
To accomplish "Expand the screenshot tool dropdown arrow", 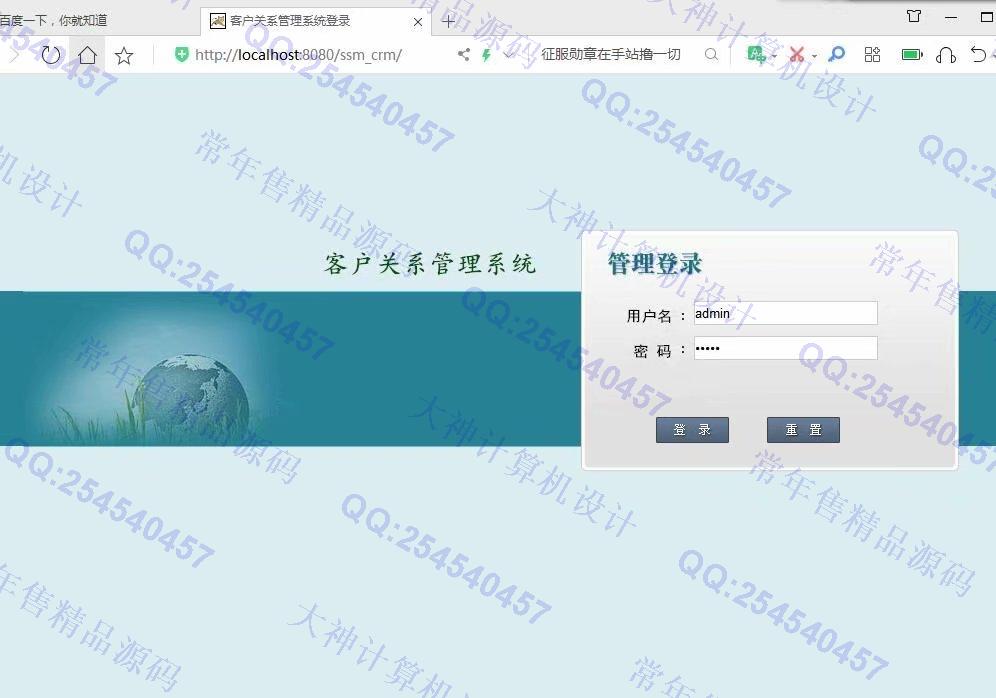I will click(x=814, y=56).
